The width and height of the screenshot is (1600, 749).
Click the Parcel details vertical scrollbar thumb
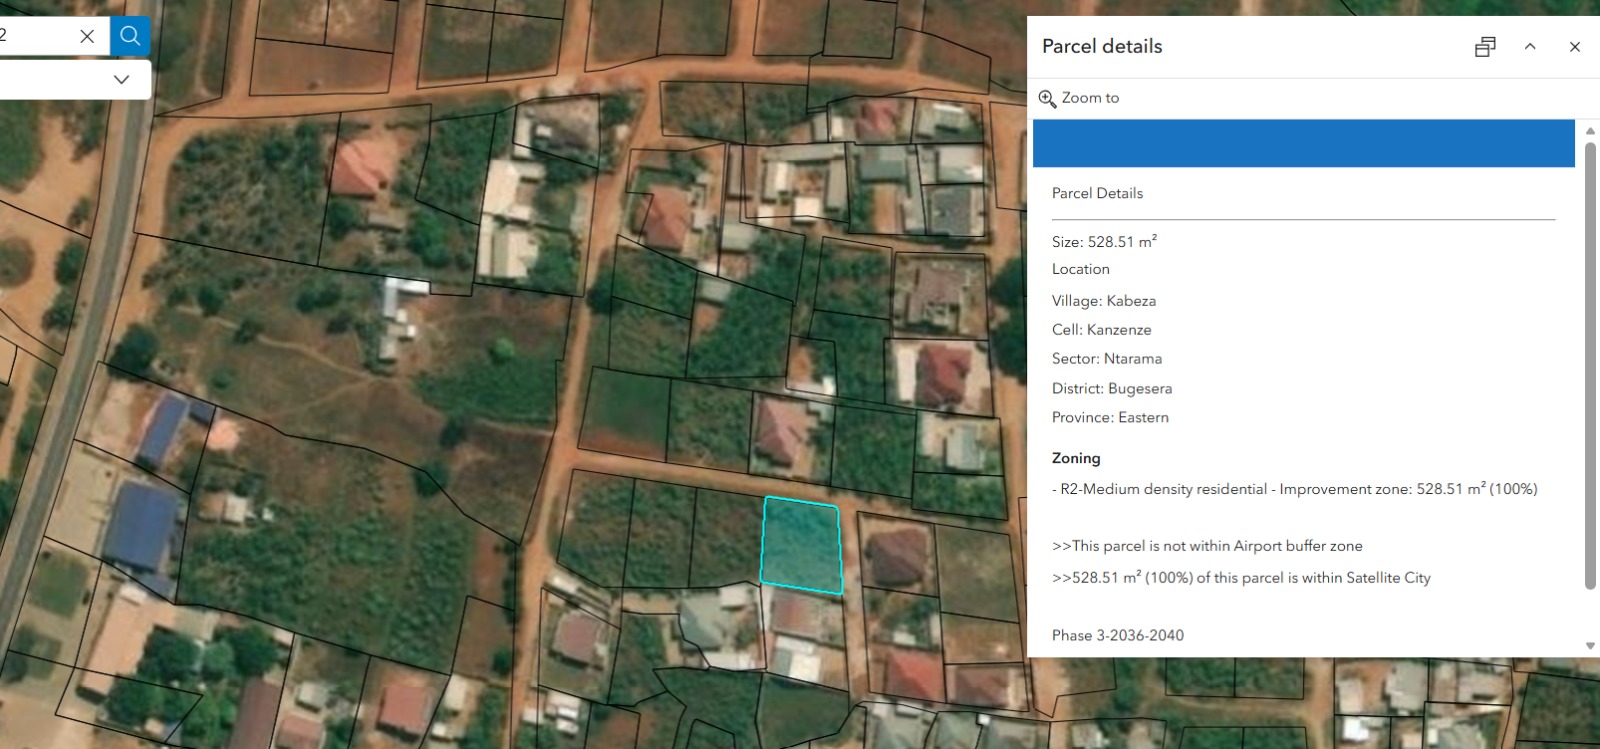(1590, 366)
